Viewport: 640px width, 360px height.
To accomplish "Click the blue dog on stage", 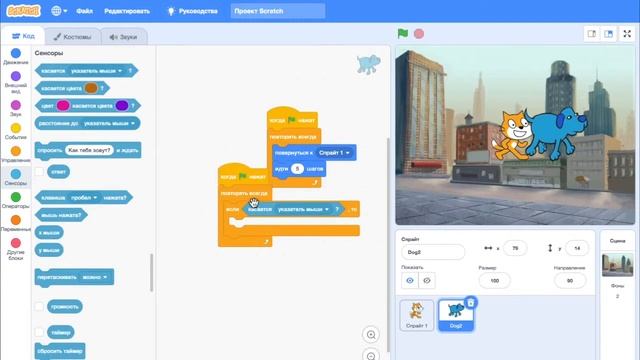I will pos(558,133).
